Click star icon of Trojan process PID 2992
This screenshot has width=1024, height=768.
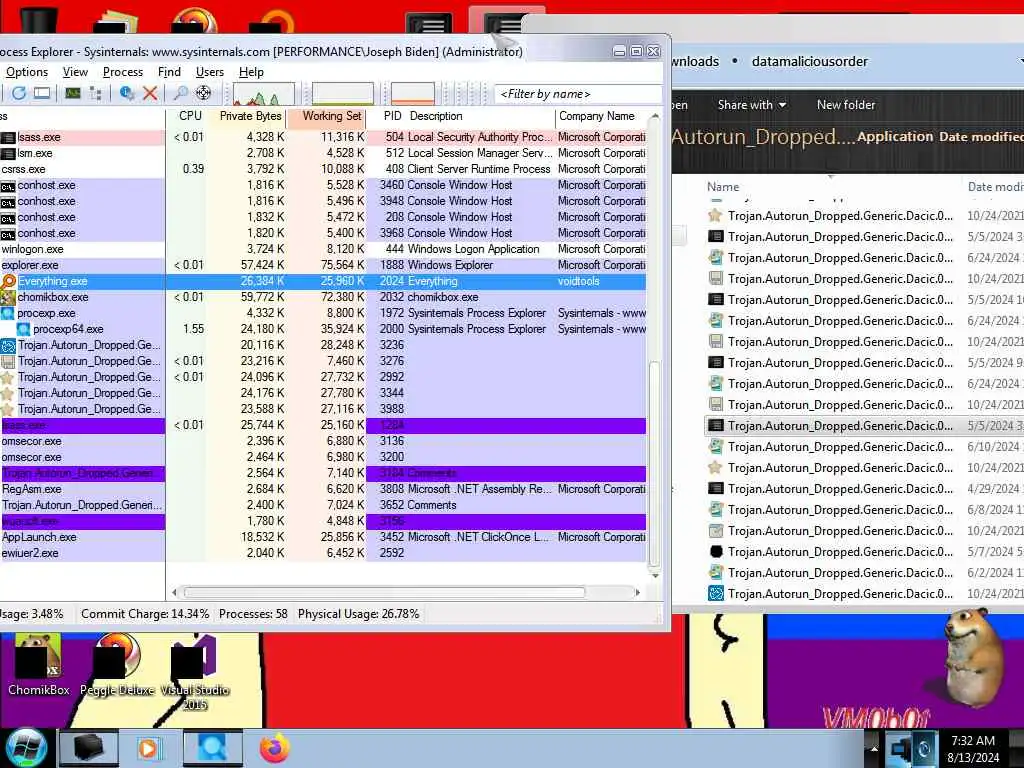click(8, 377)
